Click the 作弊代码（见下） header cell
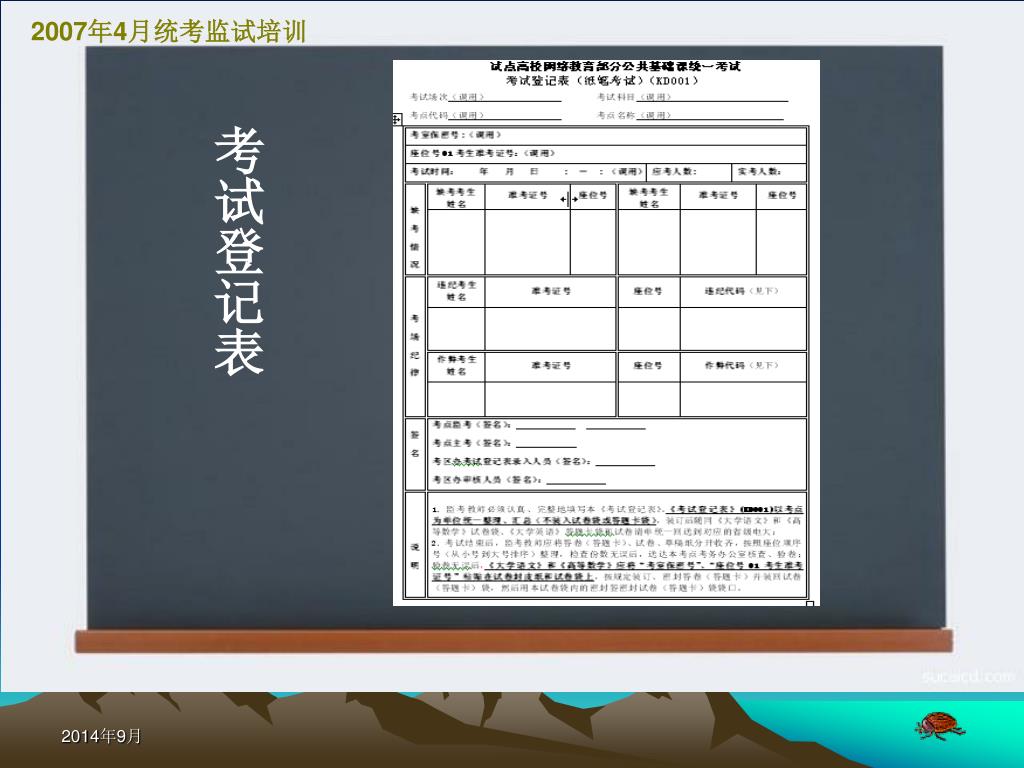Image resolution: width=1024 pixels, height=768 pixels. (x=743, y=366)
